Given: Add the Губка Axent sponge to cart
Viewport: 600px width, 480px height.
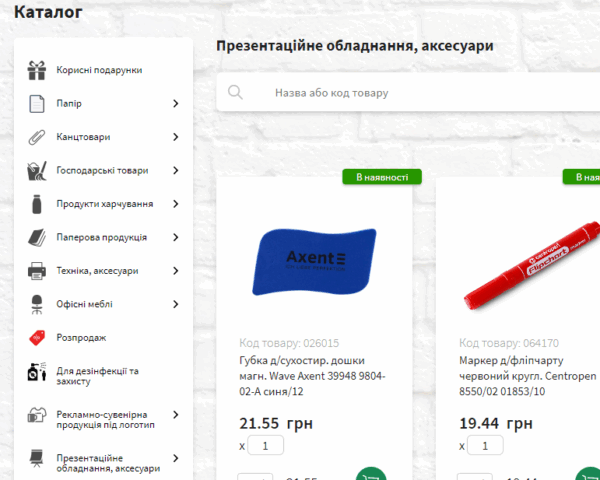Looking at the screenshot, I should [371, 475].
